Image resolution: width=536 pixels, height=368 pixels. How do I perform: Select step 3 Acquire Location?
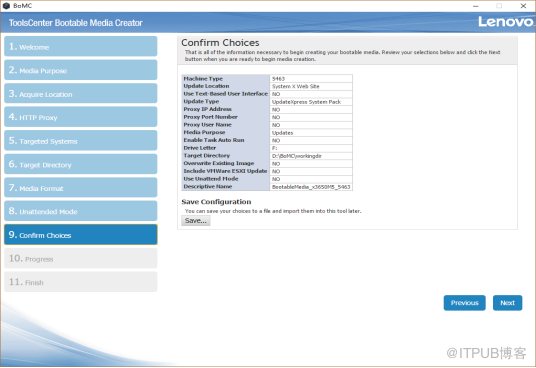click(x=81, y=94)
